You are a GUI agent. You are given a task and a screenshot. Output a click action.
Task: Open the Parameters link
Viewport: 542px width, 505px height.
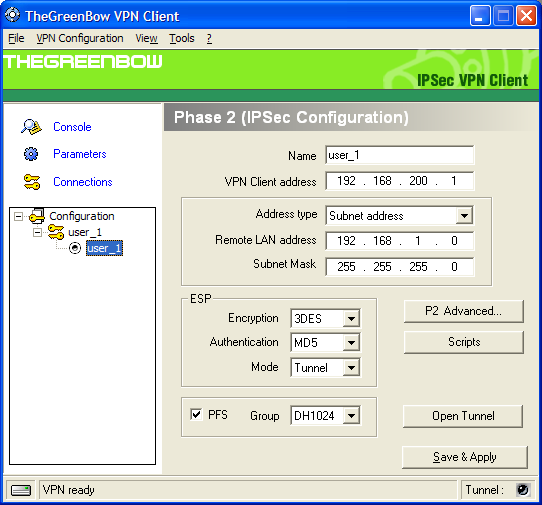pyautogui.click(x=80, y=154)
